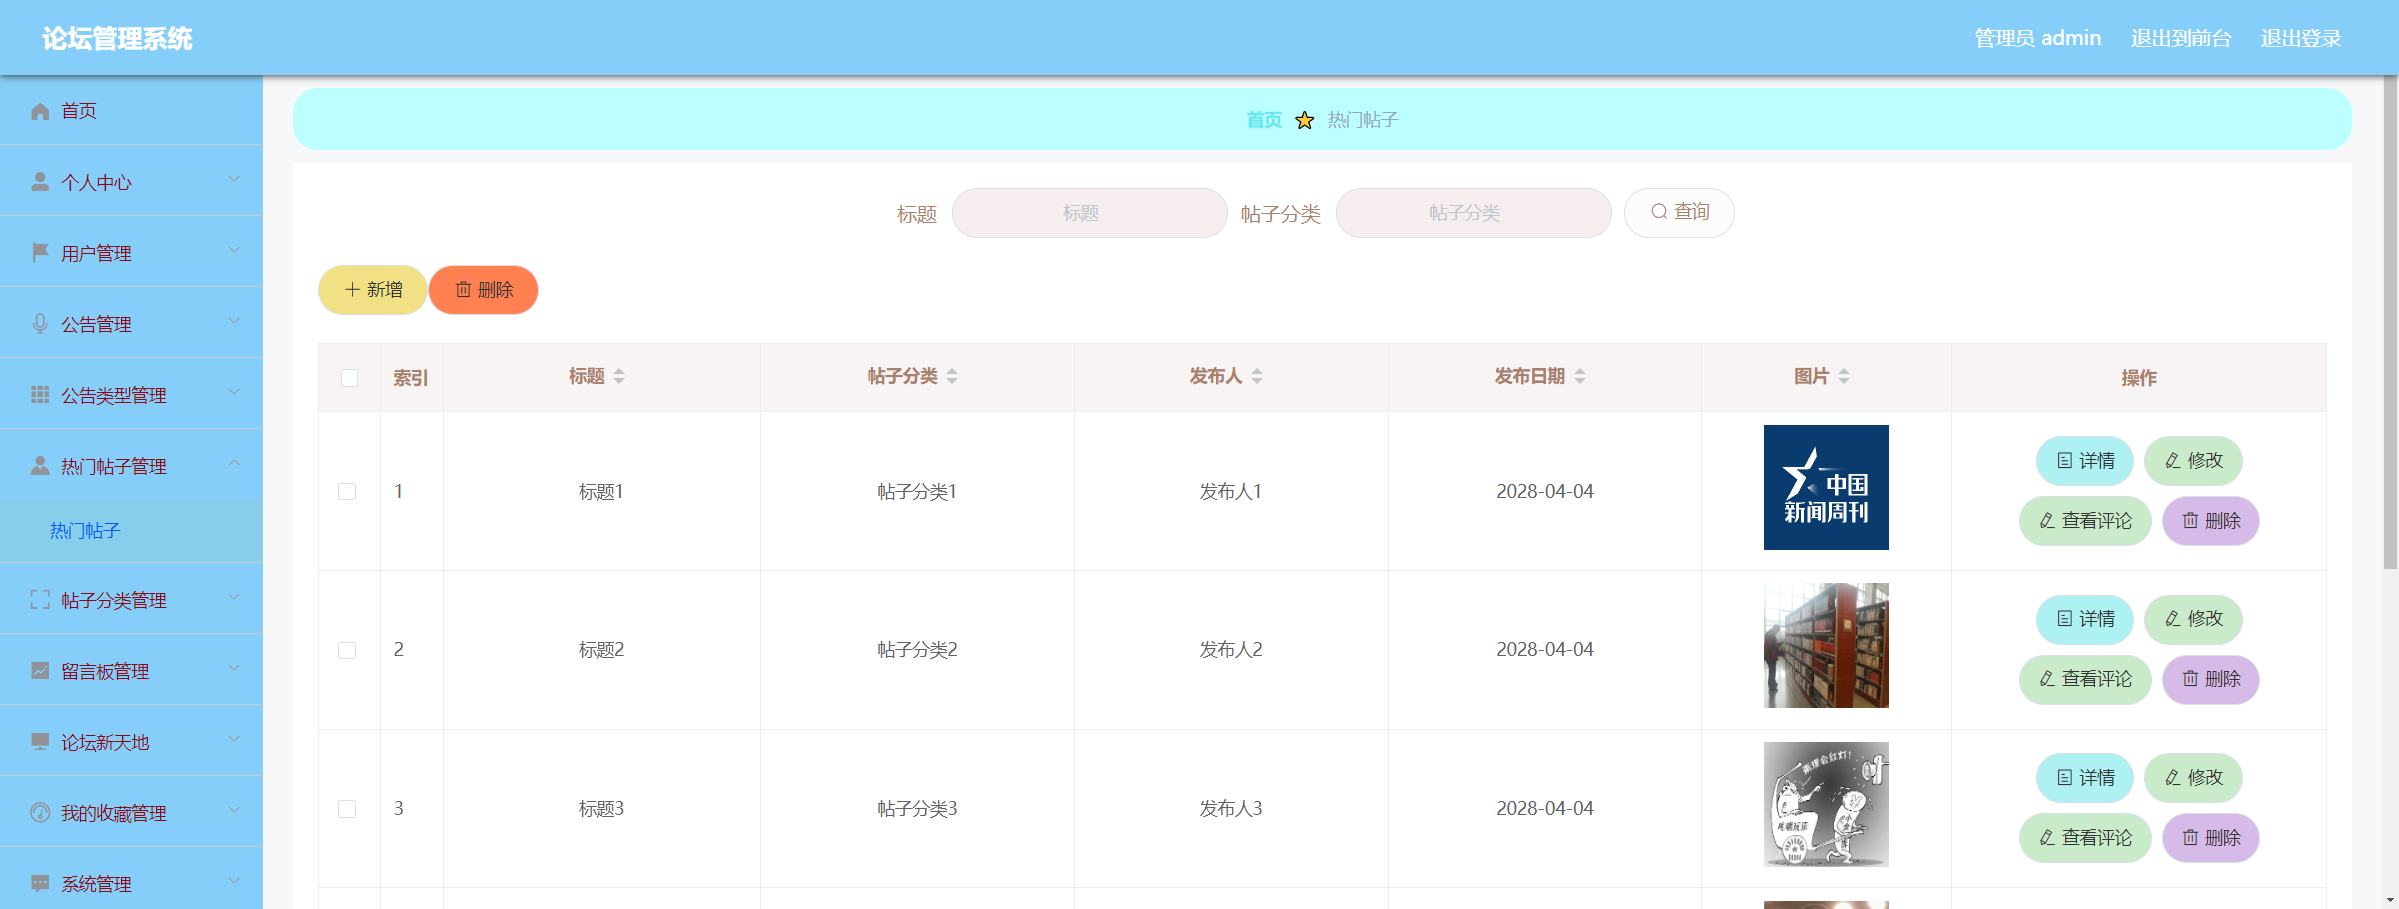Check the checkbox for row 标题1

coord(348,491)
